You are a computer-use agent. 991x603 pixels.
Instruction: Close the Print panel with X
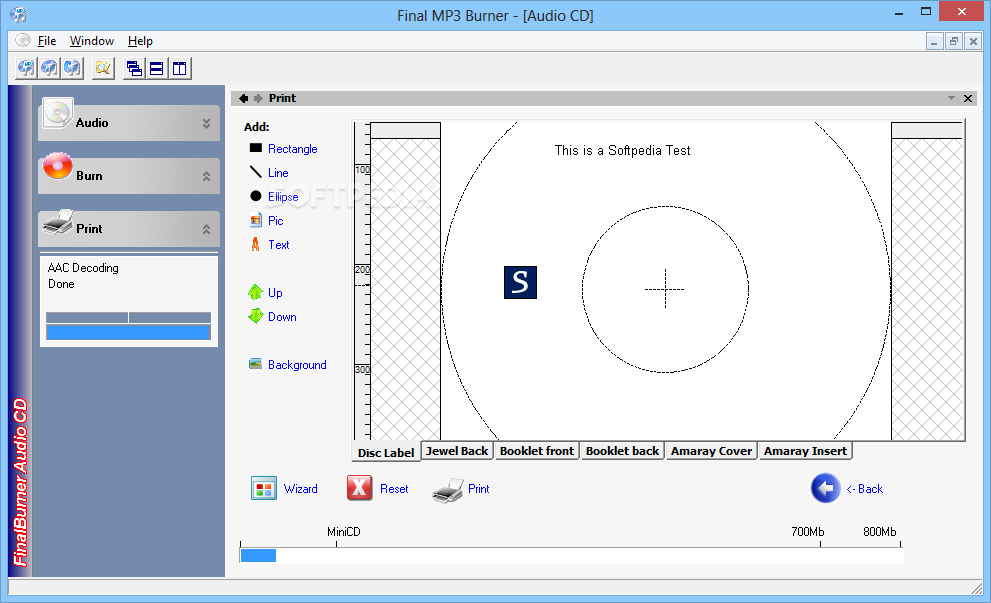pyautogui.click(x=968, y=98)
